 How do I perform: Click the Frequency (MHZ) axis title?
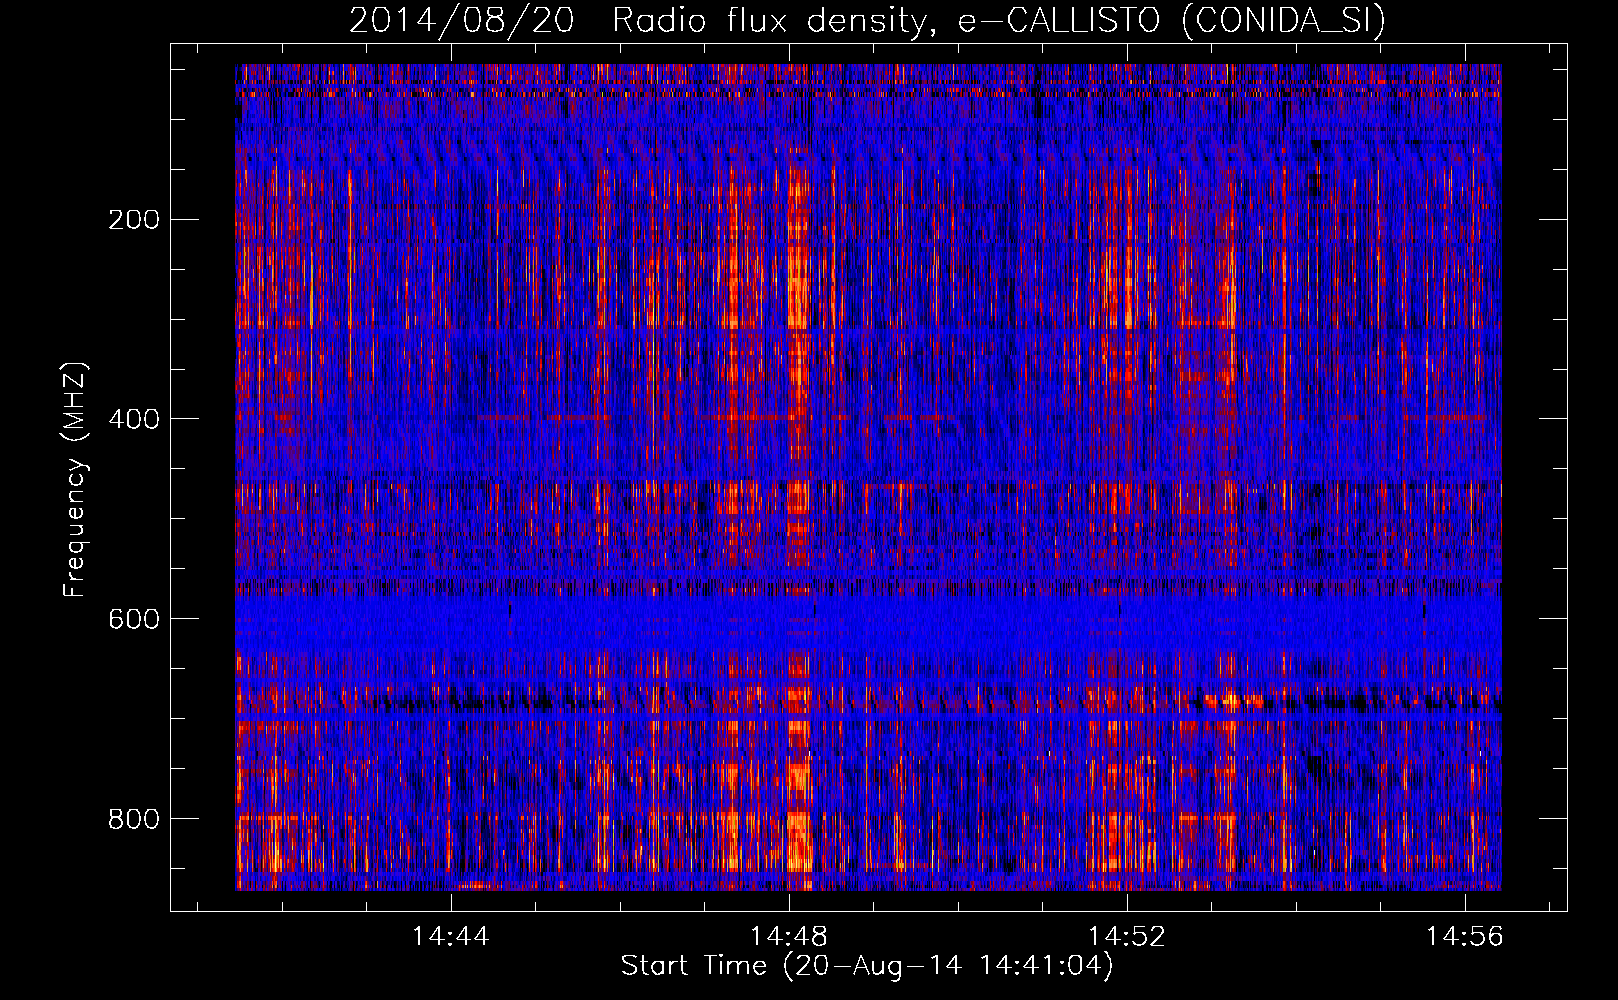coord(75,479)
